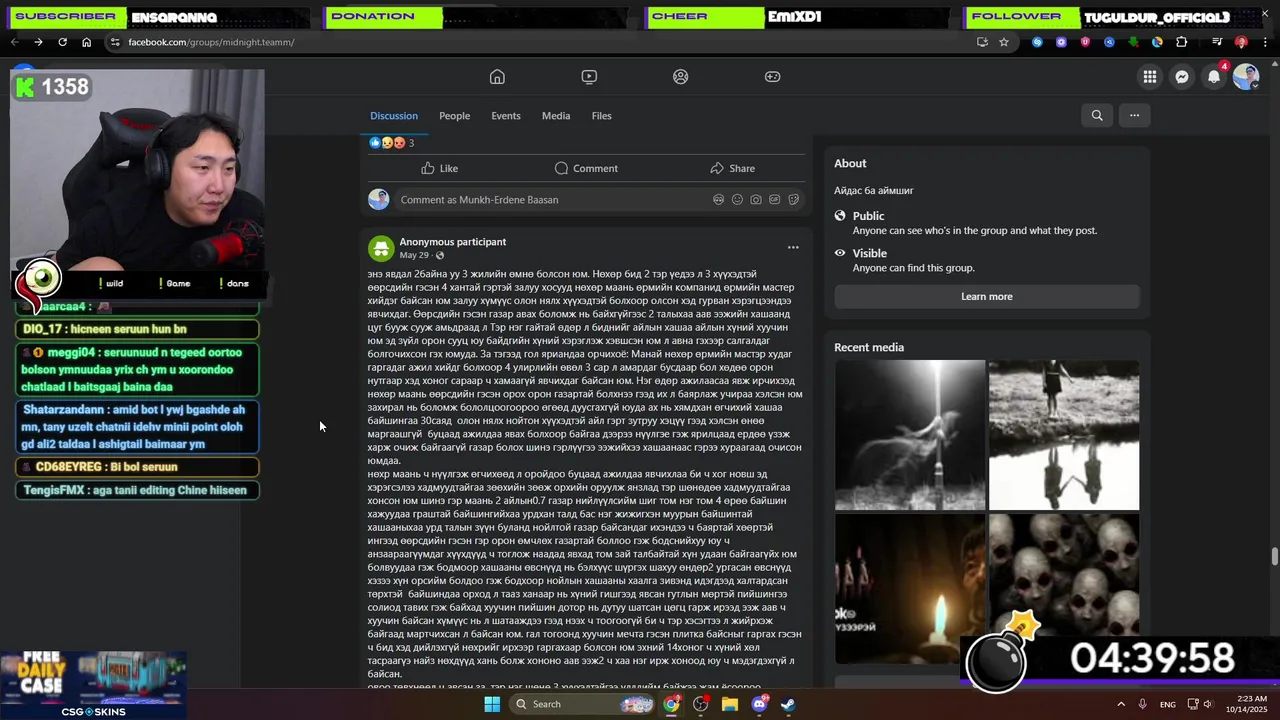Viewport: 1280px width, 720px height.
Task: Click the microphone tray icon
Action: pos(1143,704)
